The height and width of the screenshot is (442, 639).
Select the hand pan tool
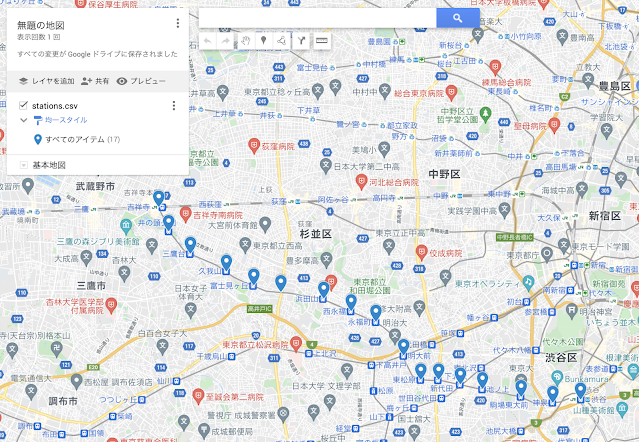(245, 41)
